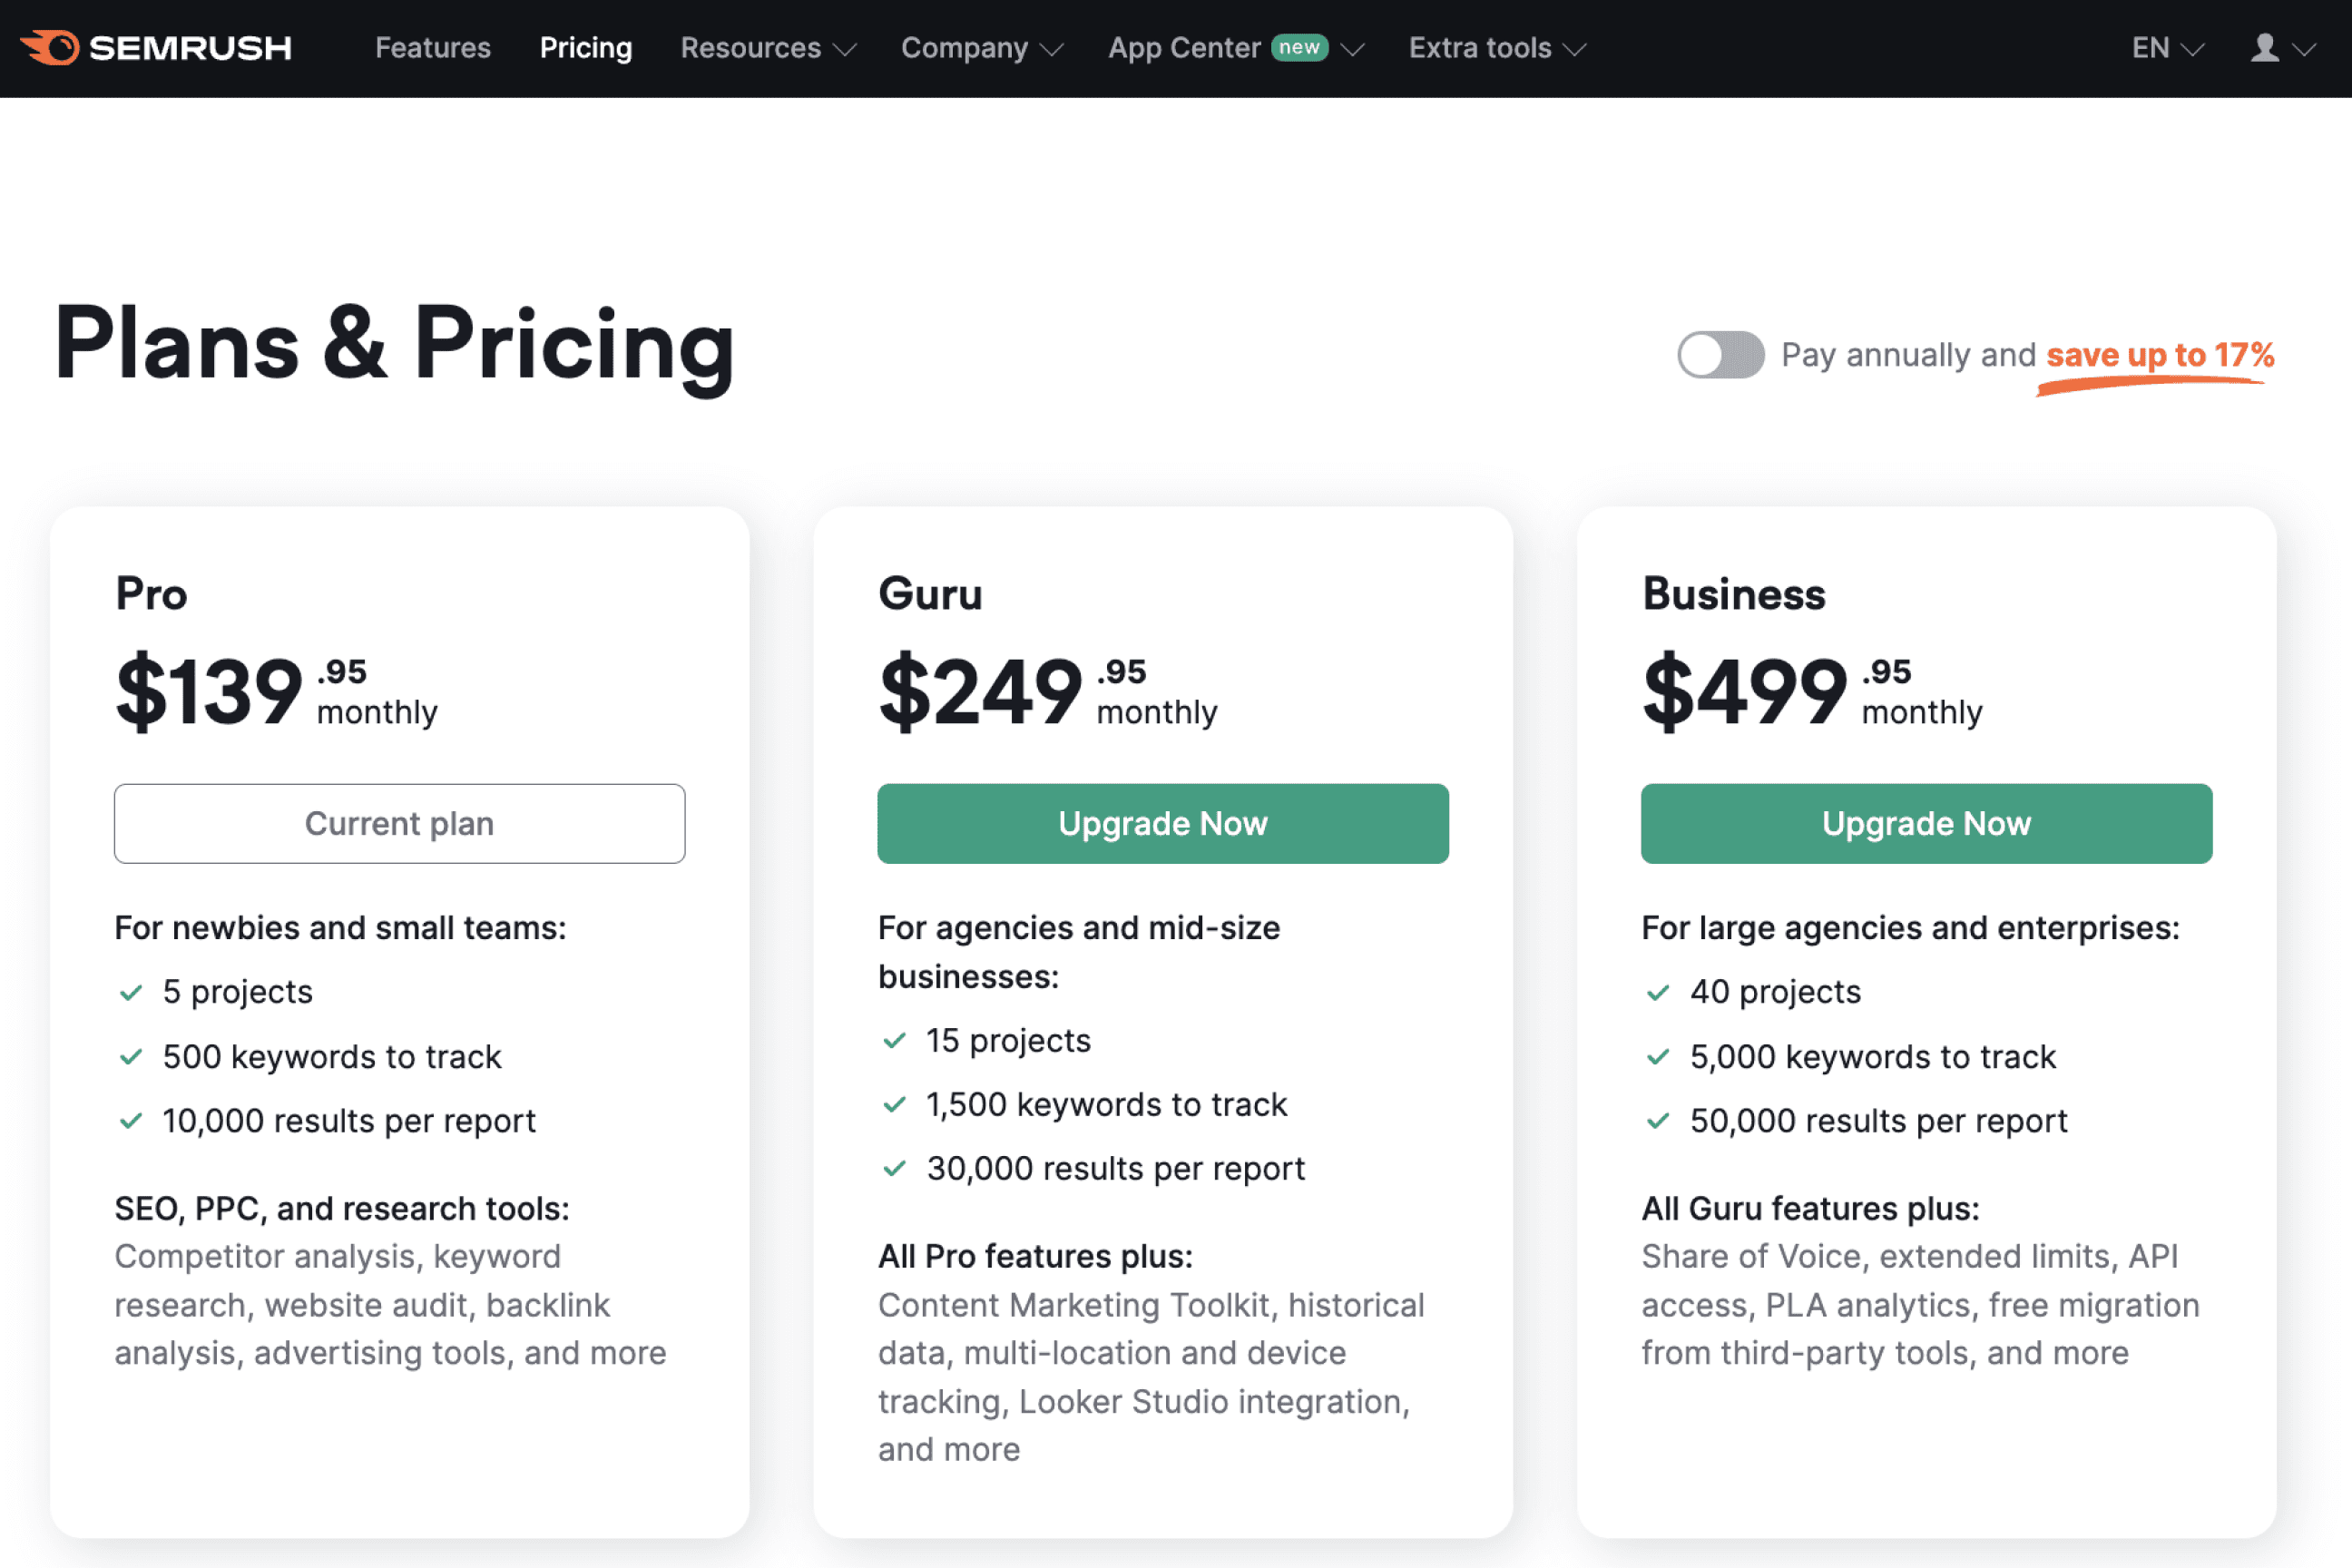Click the SEMRUSH logo

[x=157, y=47]
